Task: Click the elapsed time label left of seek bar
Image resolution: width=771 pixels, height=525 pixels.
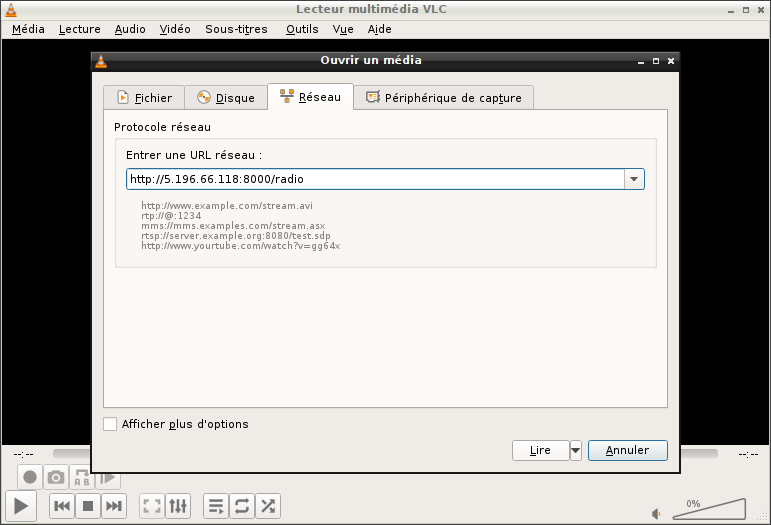Action: 24,454
